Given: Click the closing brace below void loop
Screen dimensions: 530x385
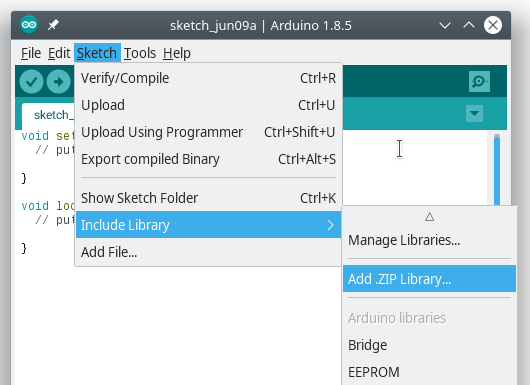Looking at the screenshot, I should [x=24, y=248].
